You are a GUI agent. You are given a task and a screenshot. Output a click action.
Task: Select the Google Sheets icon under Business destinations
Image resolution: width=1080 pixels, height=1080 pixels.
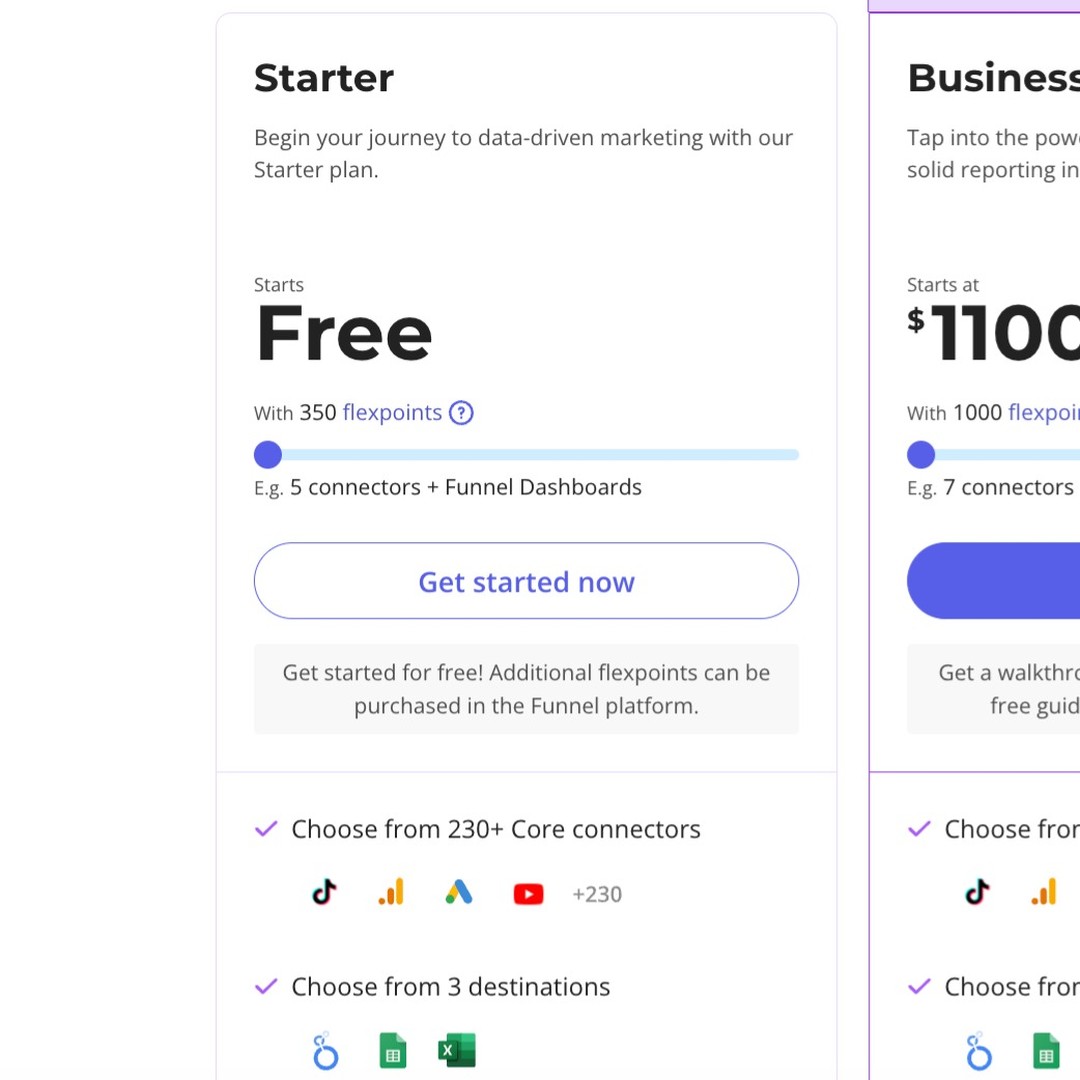click(1046, 1050)
